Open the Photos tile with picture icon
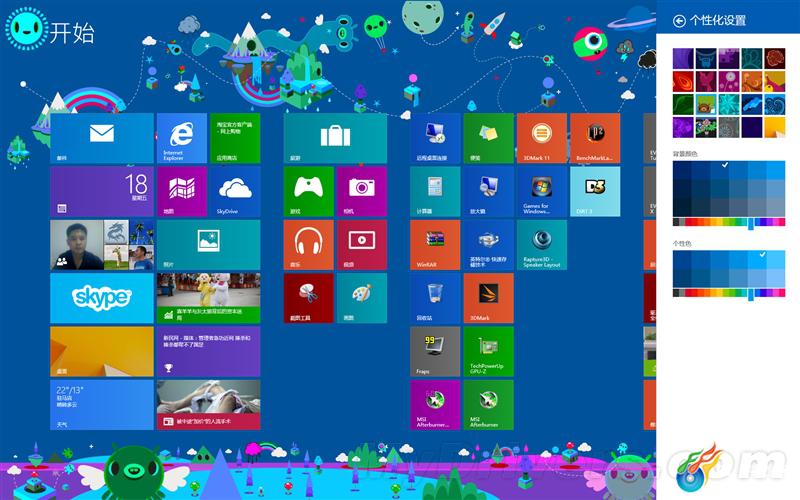The width and height of the screenshot is (800, 500). click(208, 245)
